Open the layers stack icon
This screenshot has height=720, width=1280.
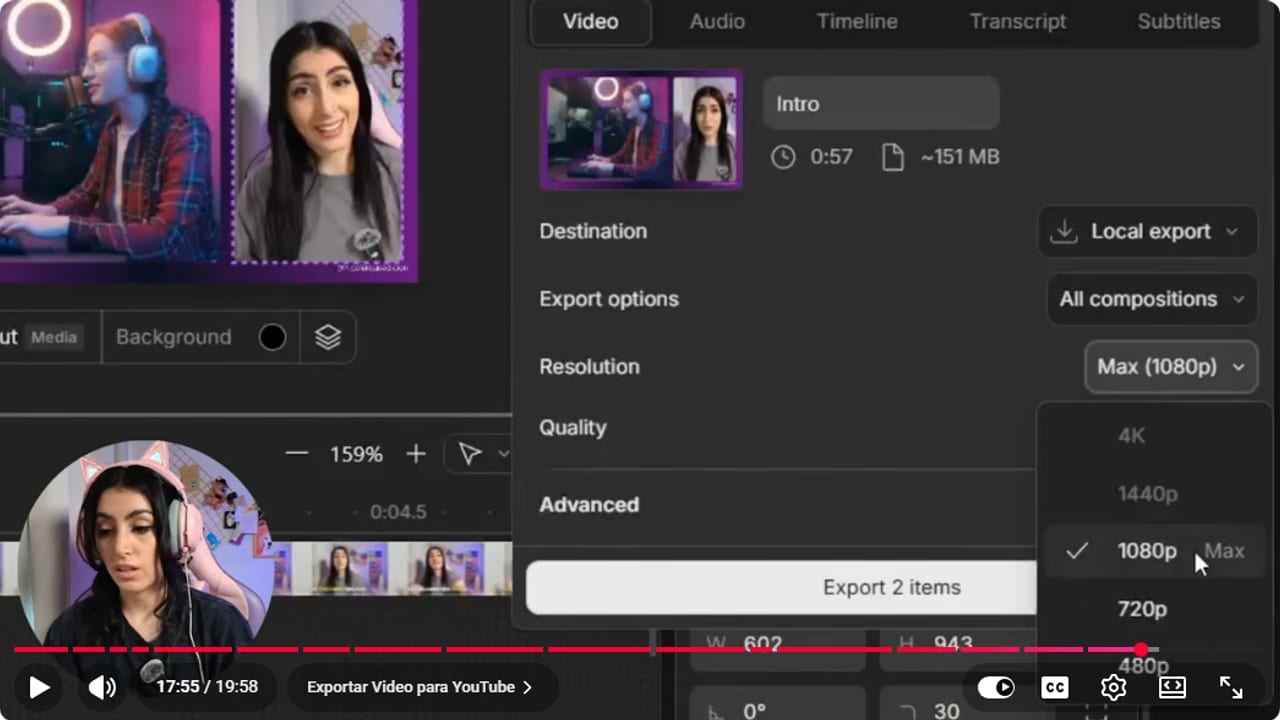[328, 337]
